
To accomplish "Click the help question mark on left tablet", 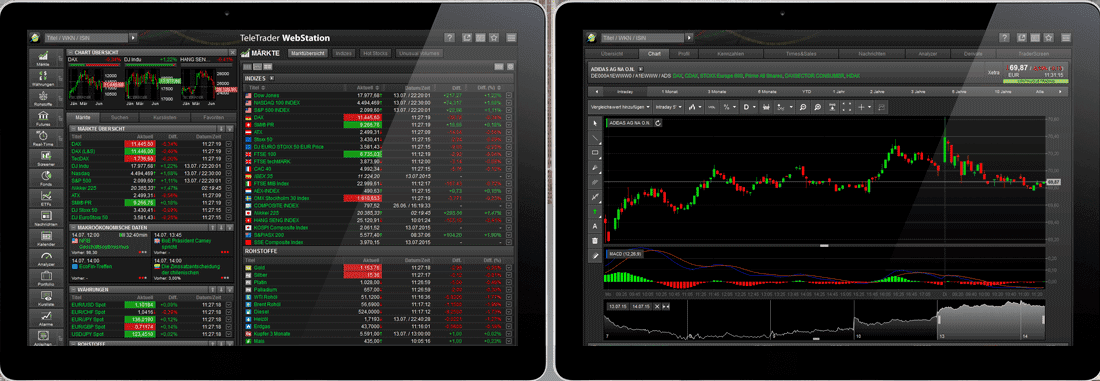I will coord(450,38).
